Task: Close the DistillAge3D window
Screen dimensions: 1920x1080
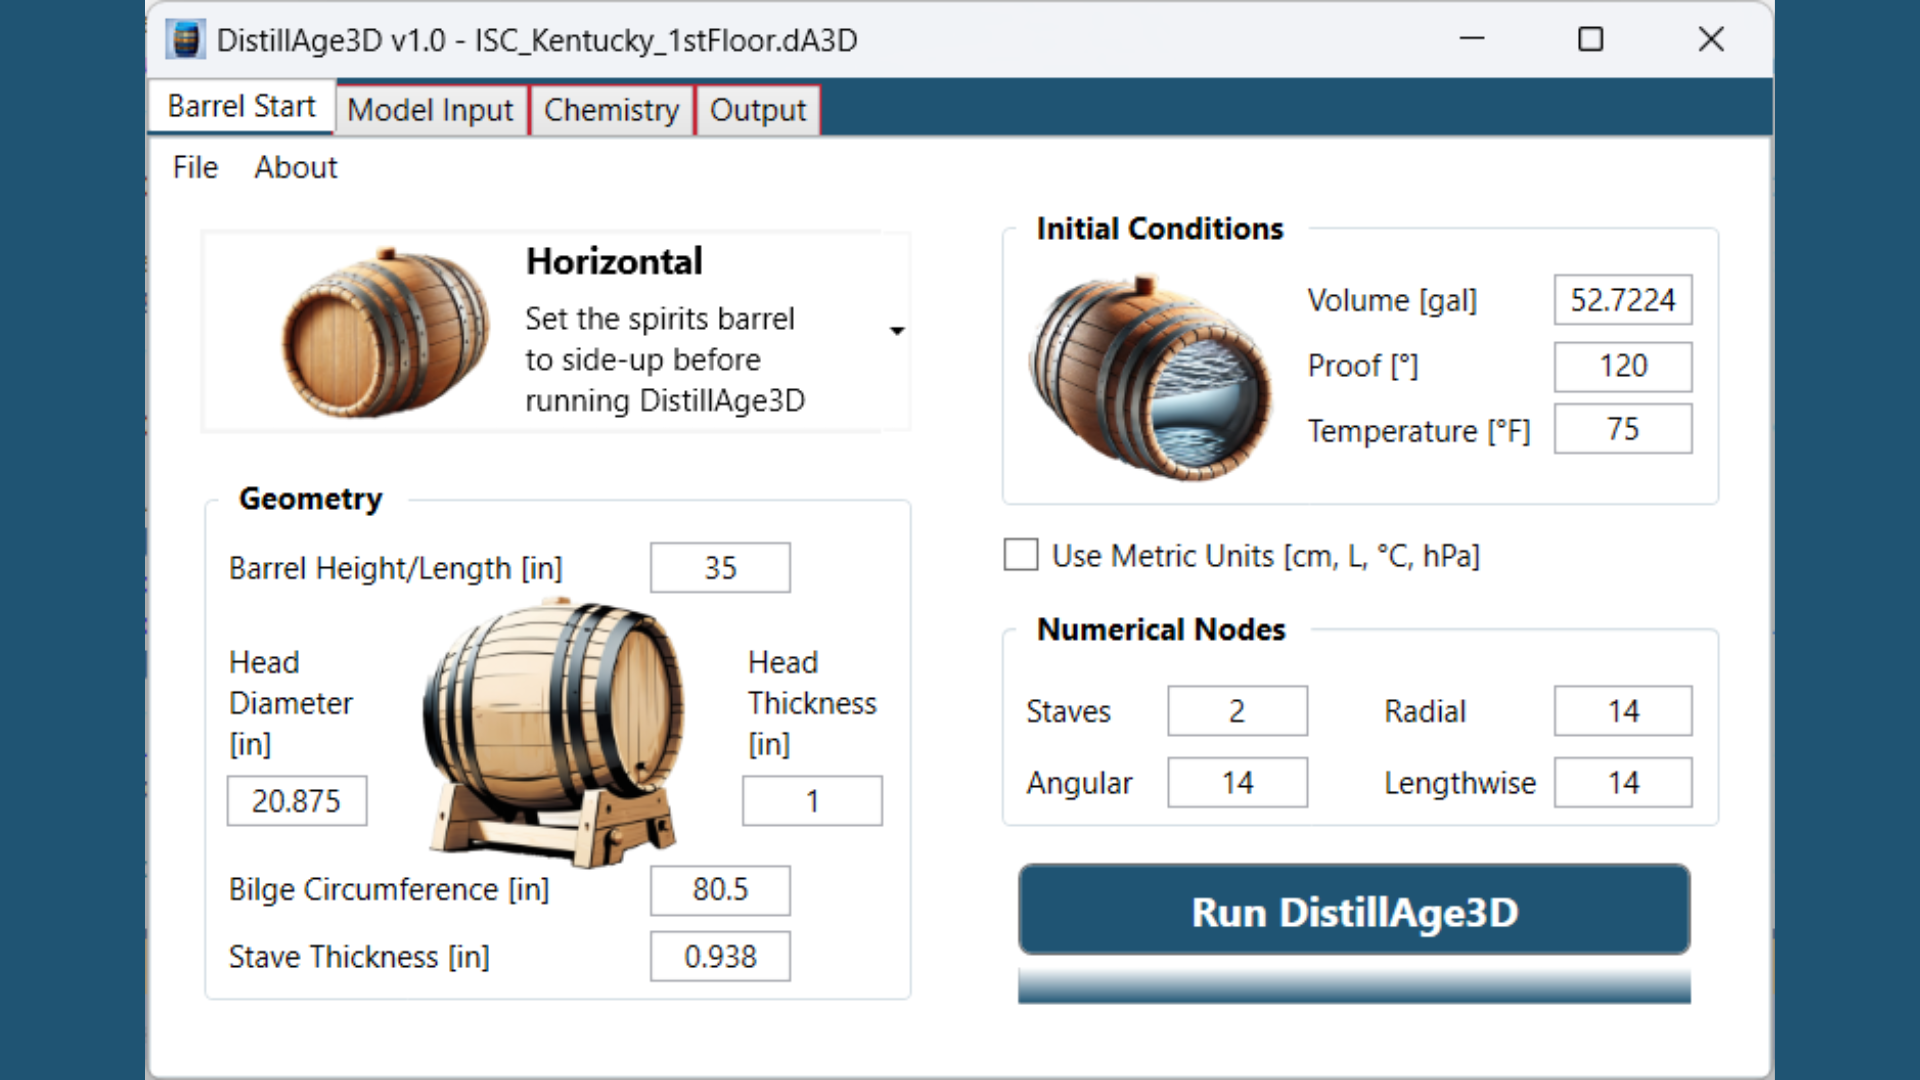Action: pyautogui.click(x=1711, y=40)
